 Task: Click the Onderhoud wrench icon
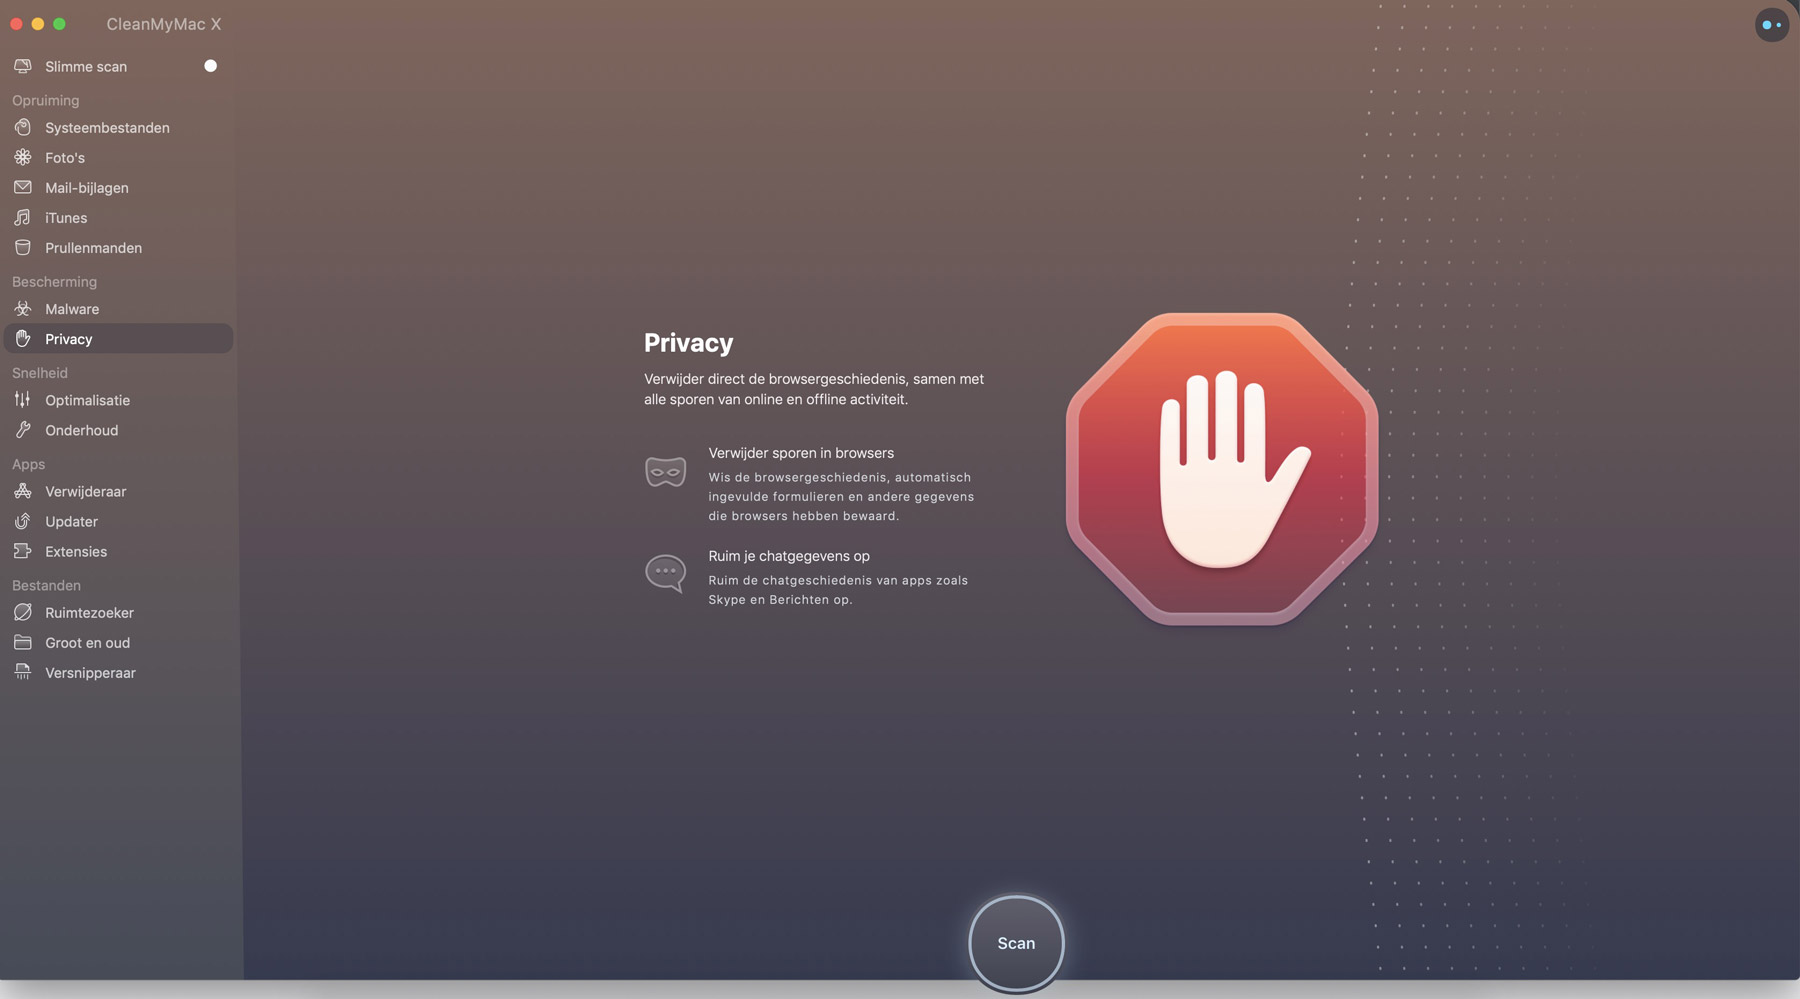(x=23, y=430)
